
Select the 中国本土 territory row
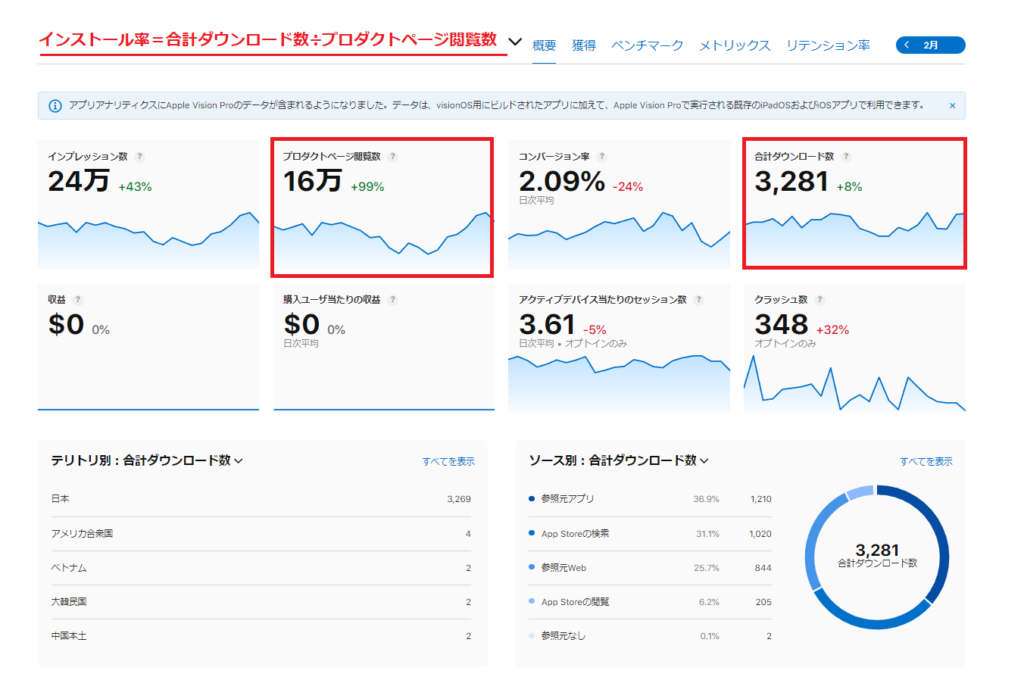[x=261, y=636]
